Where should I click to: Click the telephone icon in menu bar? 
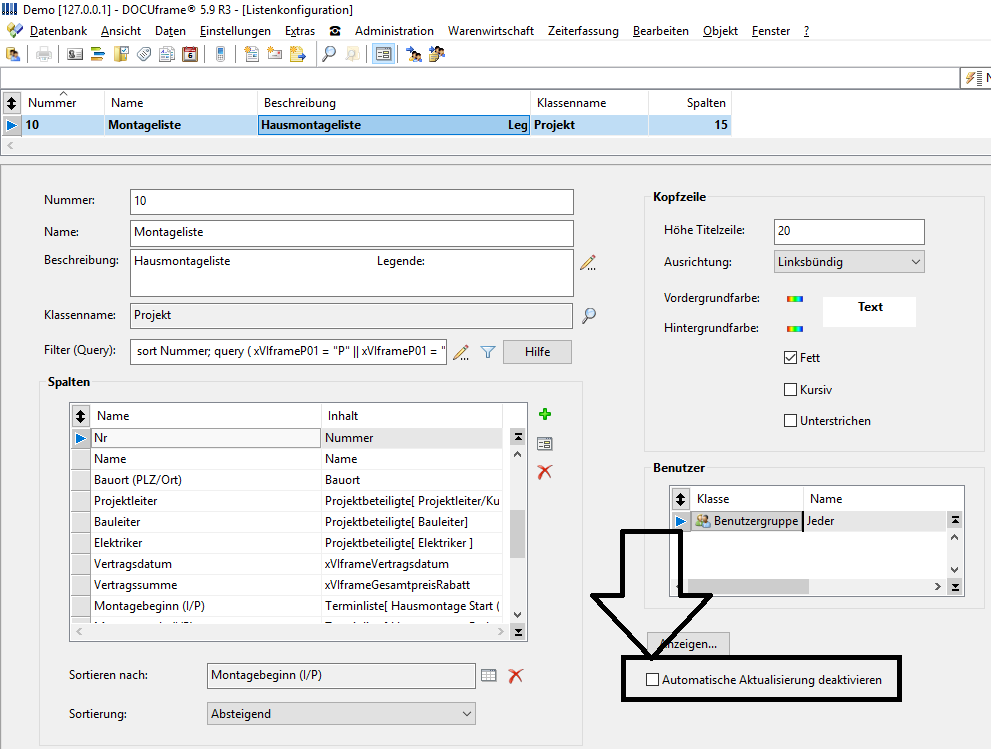(335, 31)
